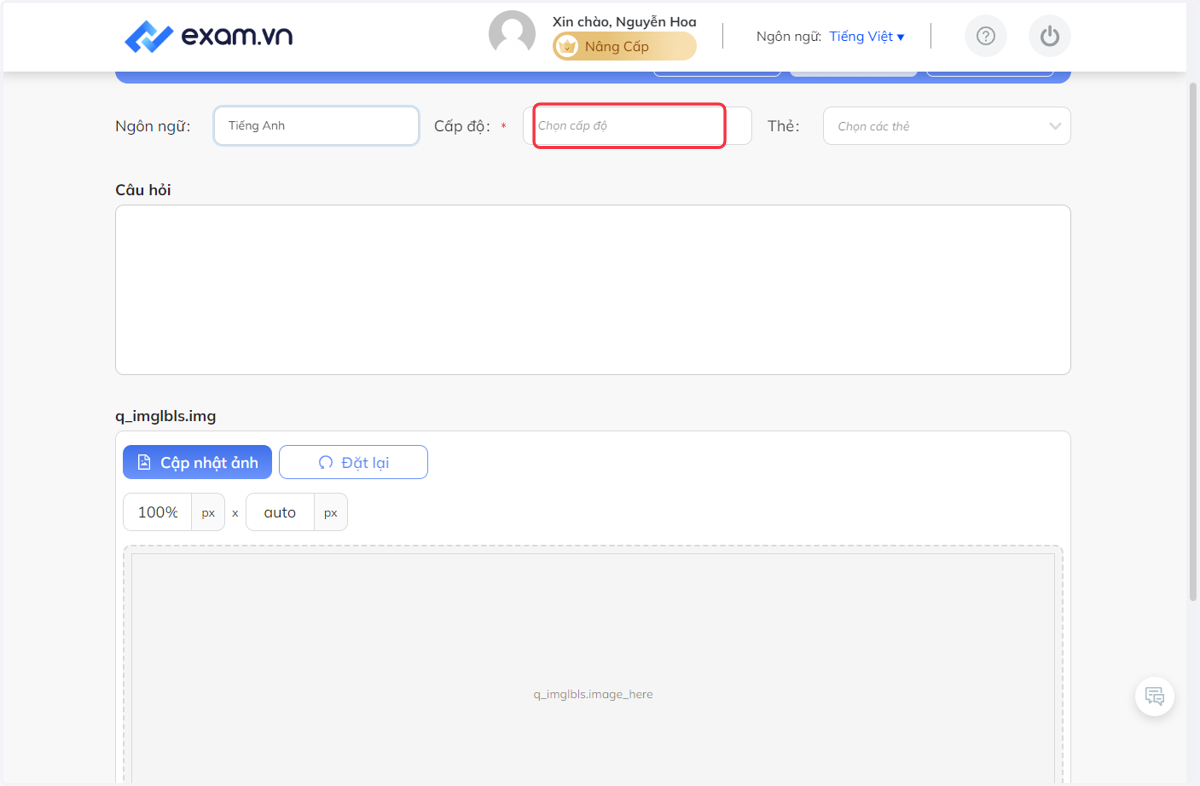
Task: Click the image drop area placeholder
Action: [593, 668]
